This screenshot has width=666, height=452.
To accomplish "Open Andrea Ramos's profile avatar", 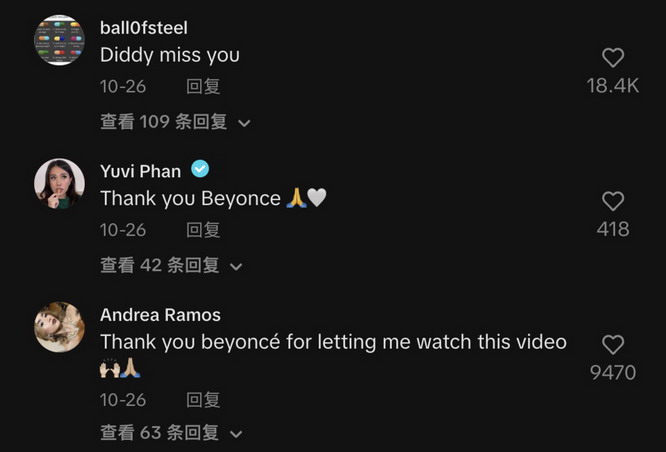I will [59, 327].
